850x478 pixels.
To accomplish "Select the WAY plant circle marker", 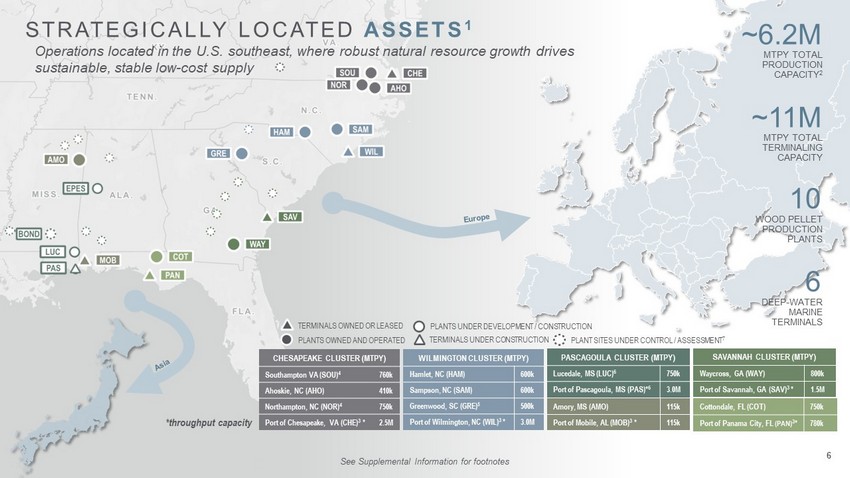I will [x=233, y=244].
